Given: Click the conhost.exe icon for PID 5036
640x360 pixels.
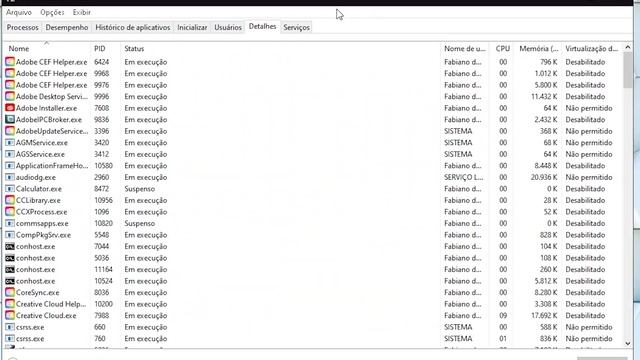Looking at the screenshot, I should (x=10, y=258).
